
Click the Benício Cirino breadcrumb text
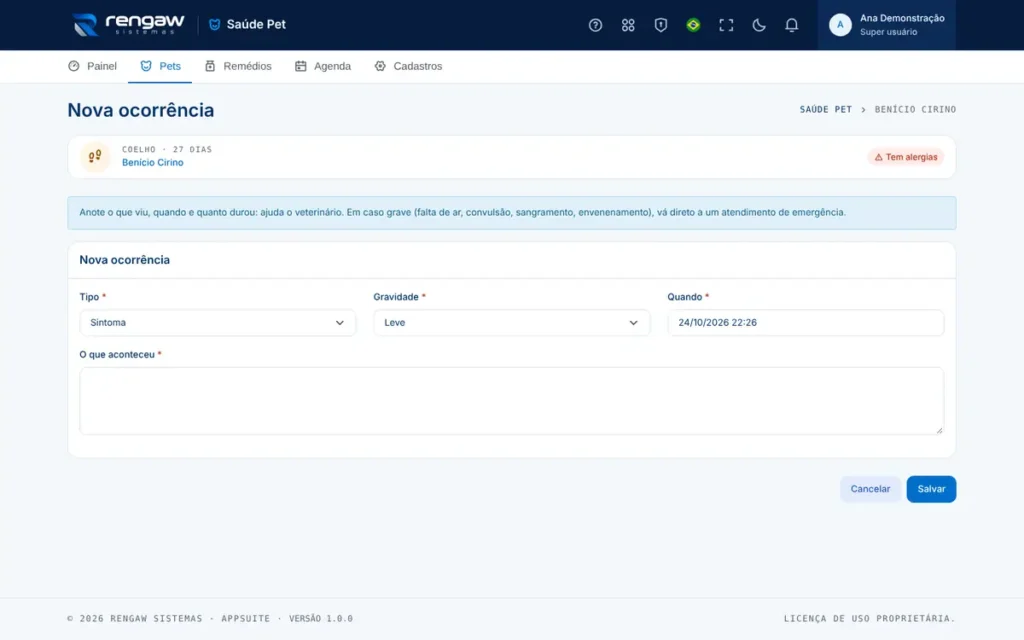[915, 110]
